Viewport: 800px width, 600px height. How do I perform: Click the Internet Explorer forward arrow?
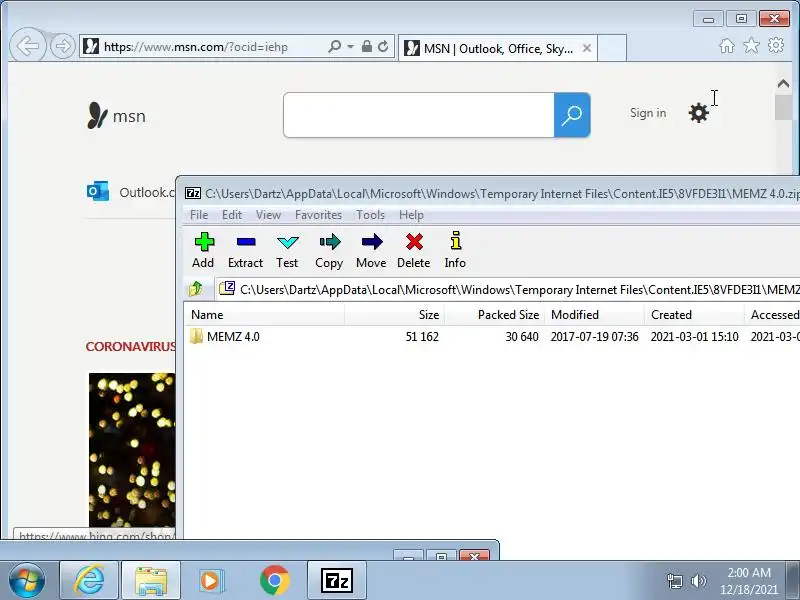pyautogui.click(x=63, y=46)
